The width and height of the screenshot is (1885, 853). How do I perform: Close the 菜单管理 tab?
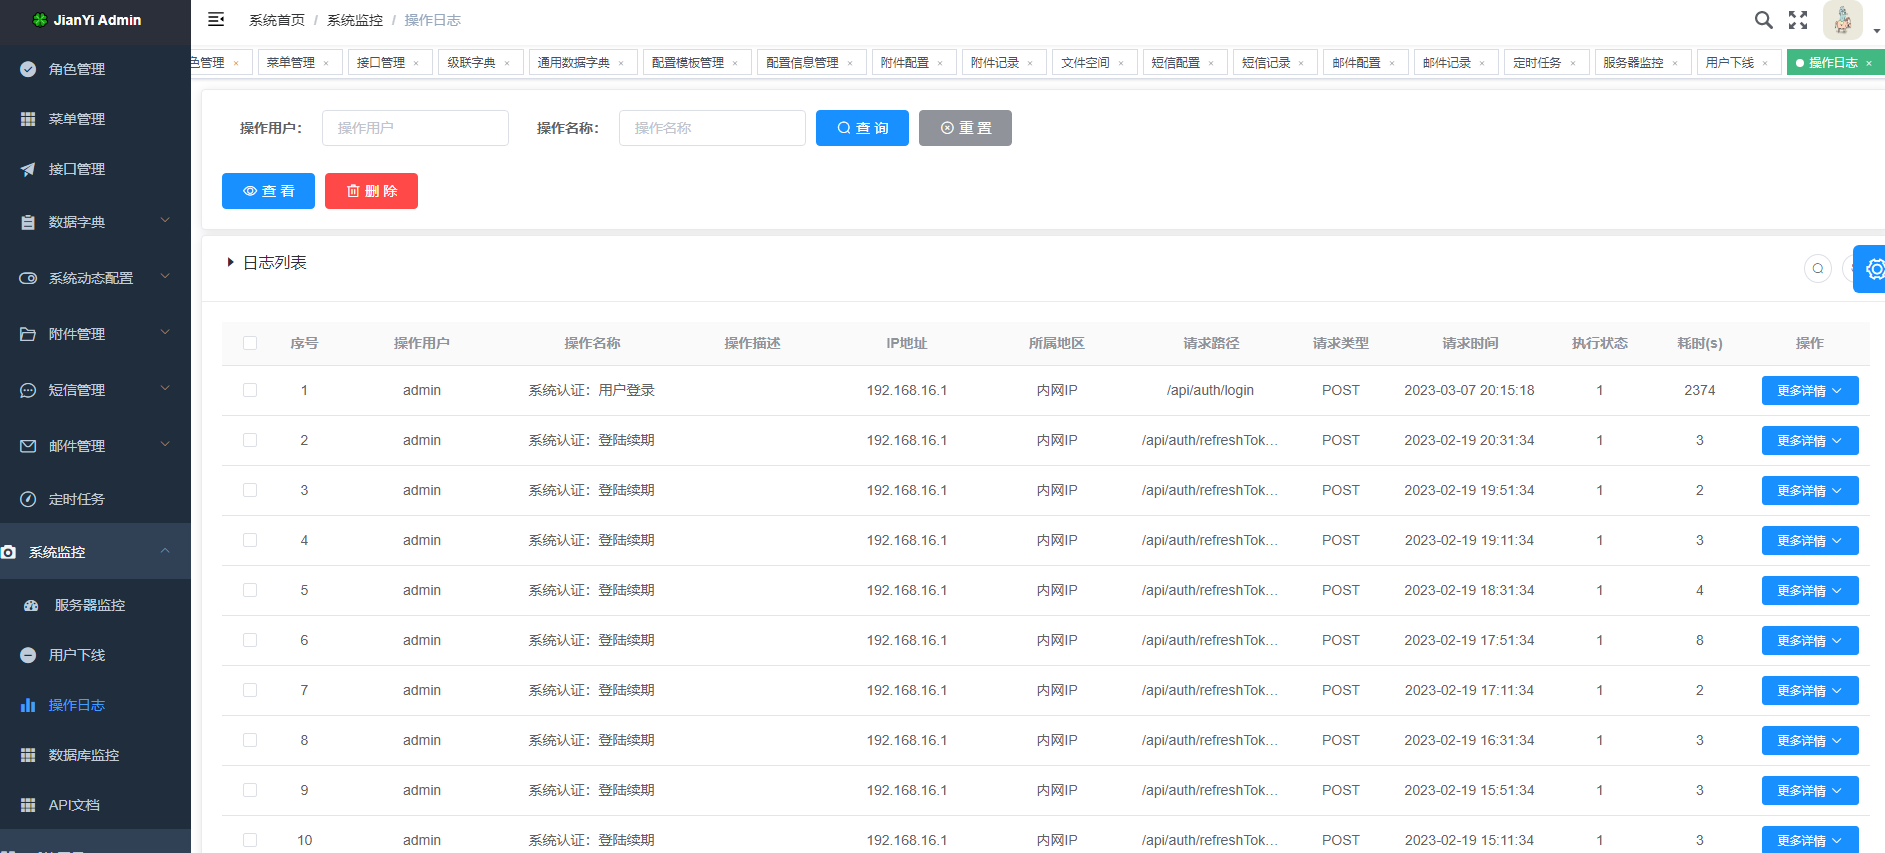(326, 63)
